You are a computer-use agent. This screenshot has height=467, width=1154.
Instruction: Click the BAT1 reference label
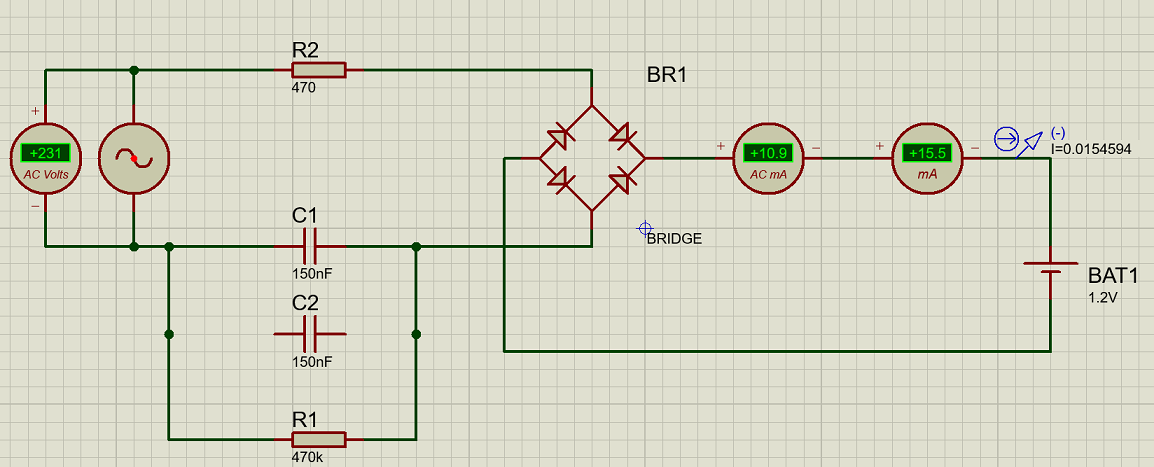click(1114, 276)
